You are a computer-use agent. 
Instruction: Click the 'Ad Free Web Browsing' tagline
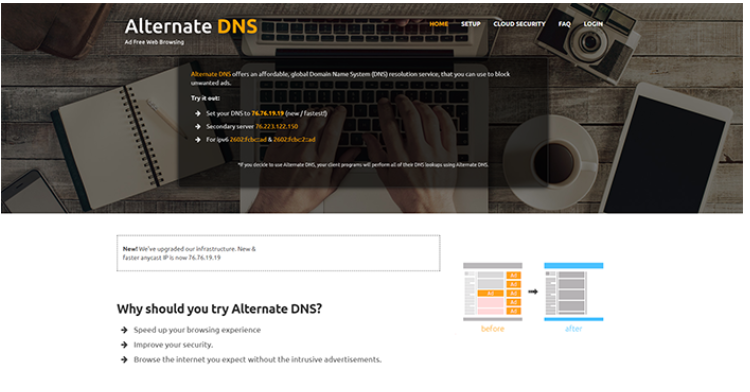tap(154, 42)
